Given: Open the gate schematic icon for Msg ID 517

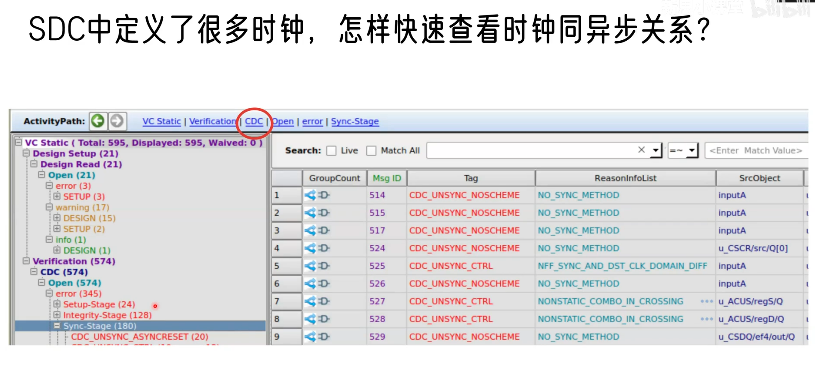Looking at the screenshot, I should click(x=324, y=231).
